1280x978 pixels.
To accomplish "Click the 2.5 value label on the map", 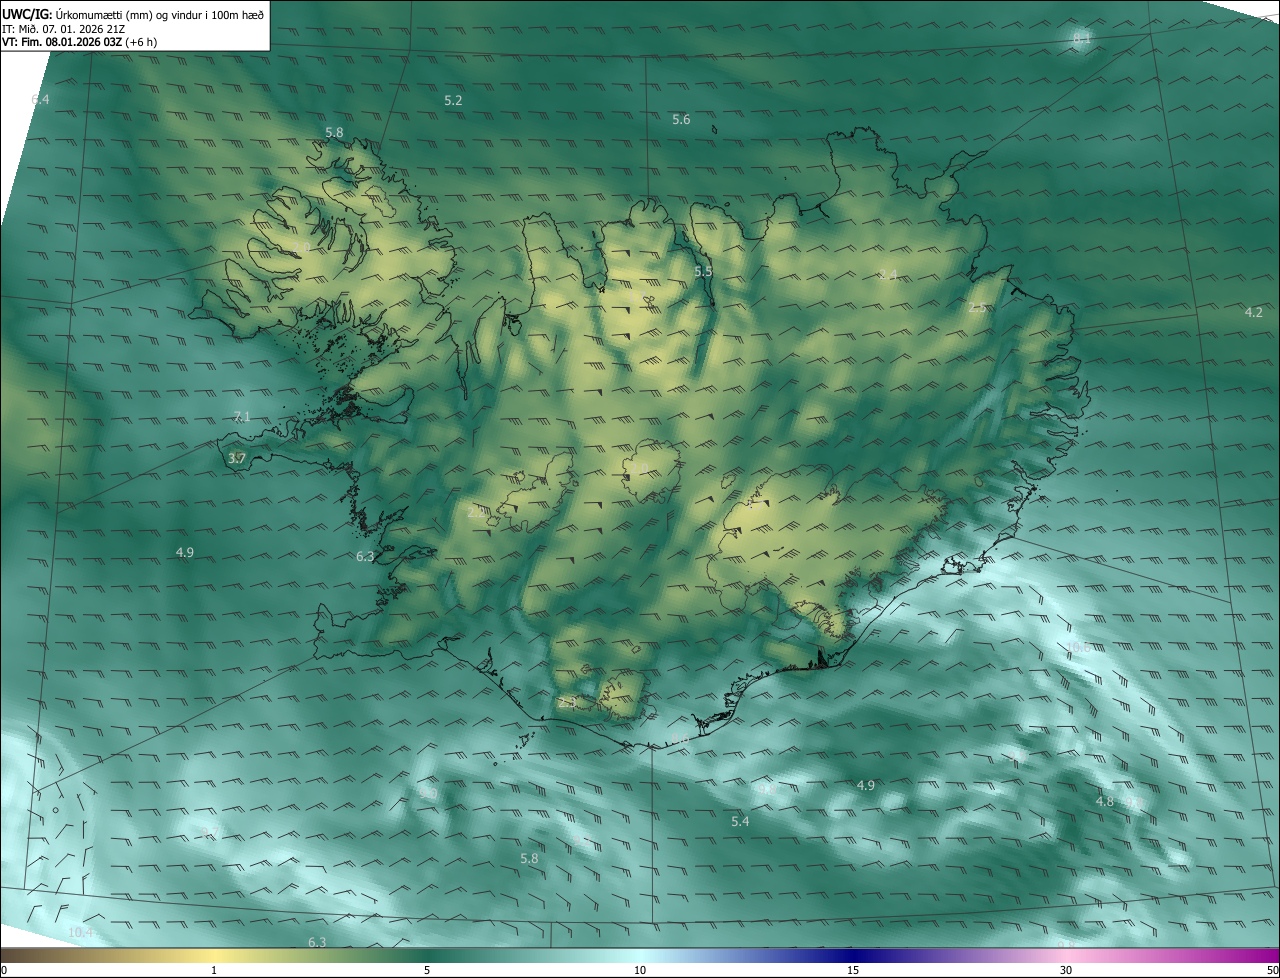I will pyautogui.click(x=977, y=307).
